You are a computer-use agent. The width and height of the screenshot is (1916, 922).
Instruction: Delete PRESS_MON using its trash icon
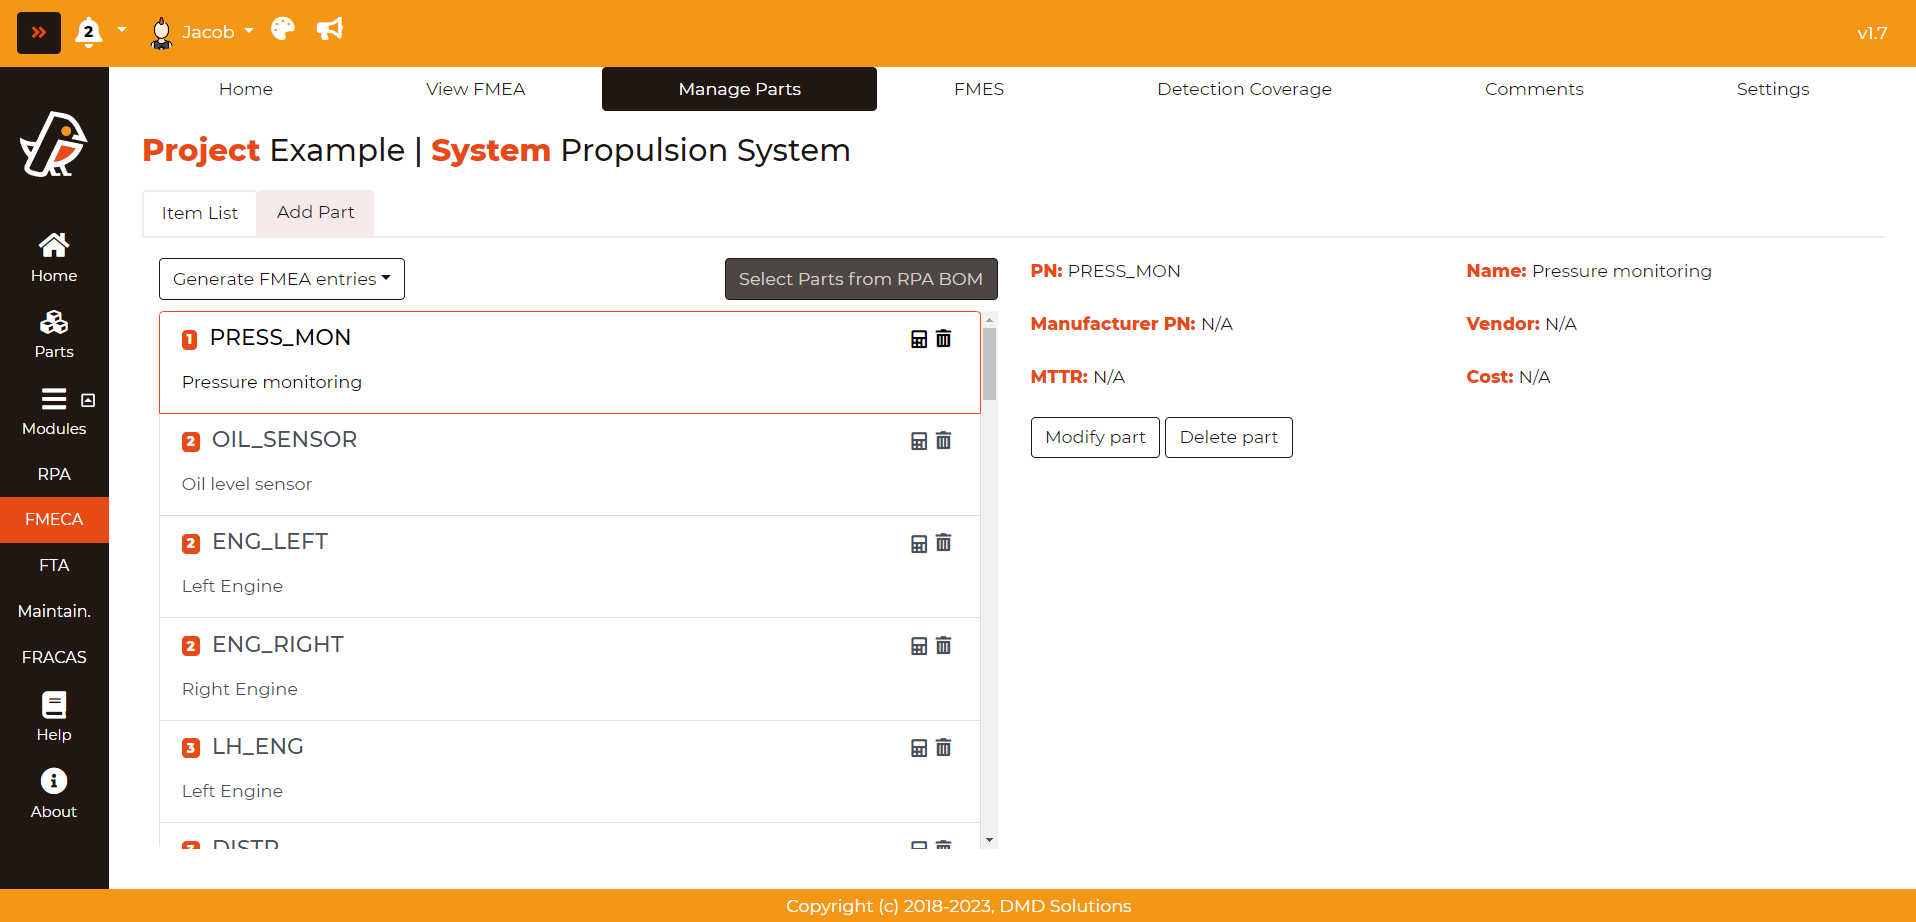(x=943, y=339)
